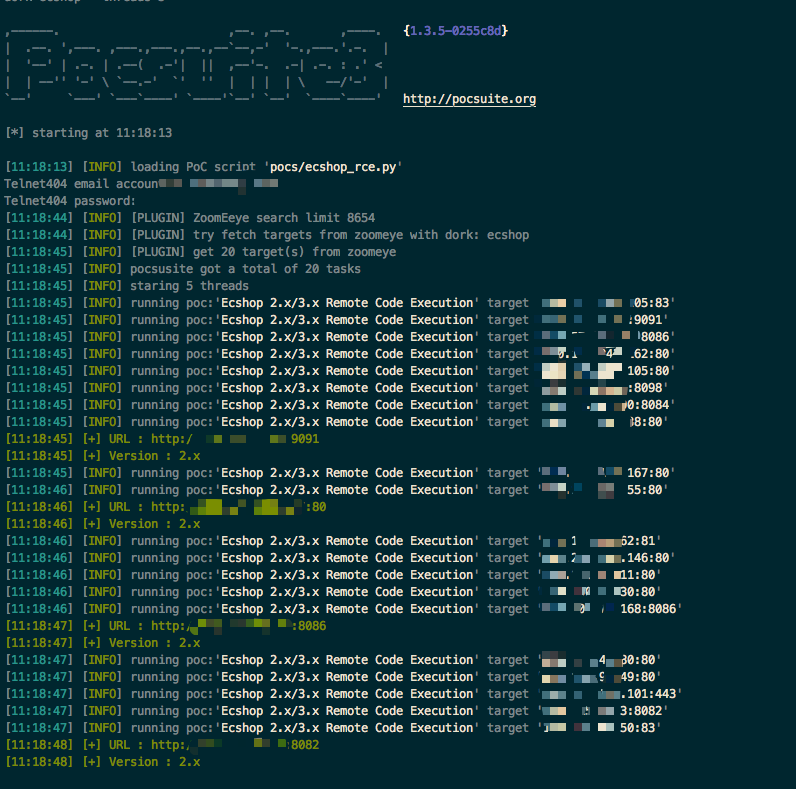Click the target ending in :8098

(x=603, y=388)
